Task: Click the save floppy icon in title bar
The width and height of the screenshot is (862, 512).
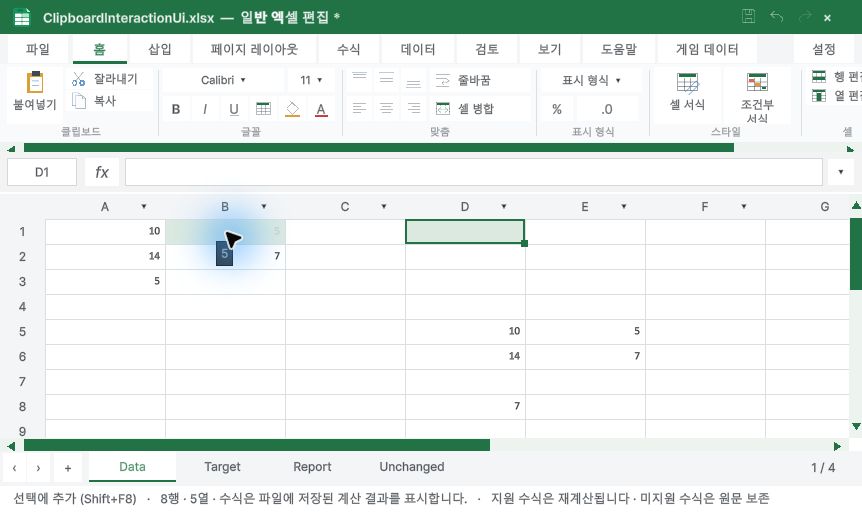Action: coord(748,16)
